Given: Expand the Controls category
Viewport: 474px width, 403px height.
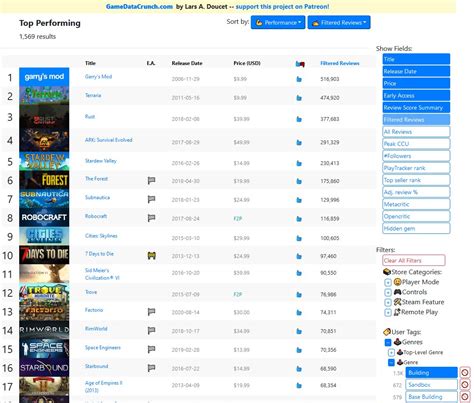Looking at the screenshot, I should coord(388,292).
